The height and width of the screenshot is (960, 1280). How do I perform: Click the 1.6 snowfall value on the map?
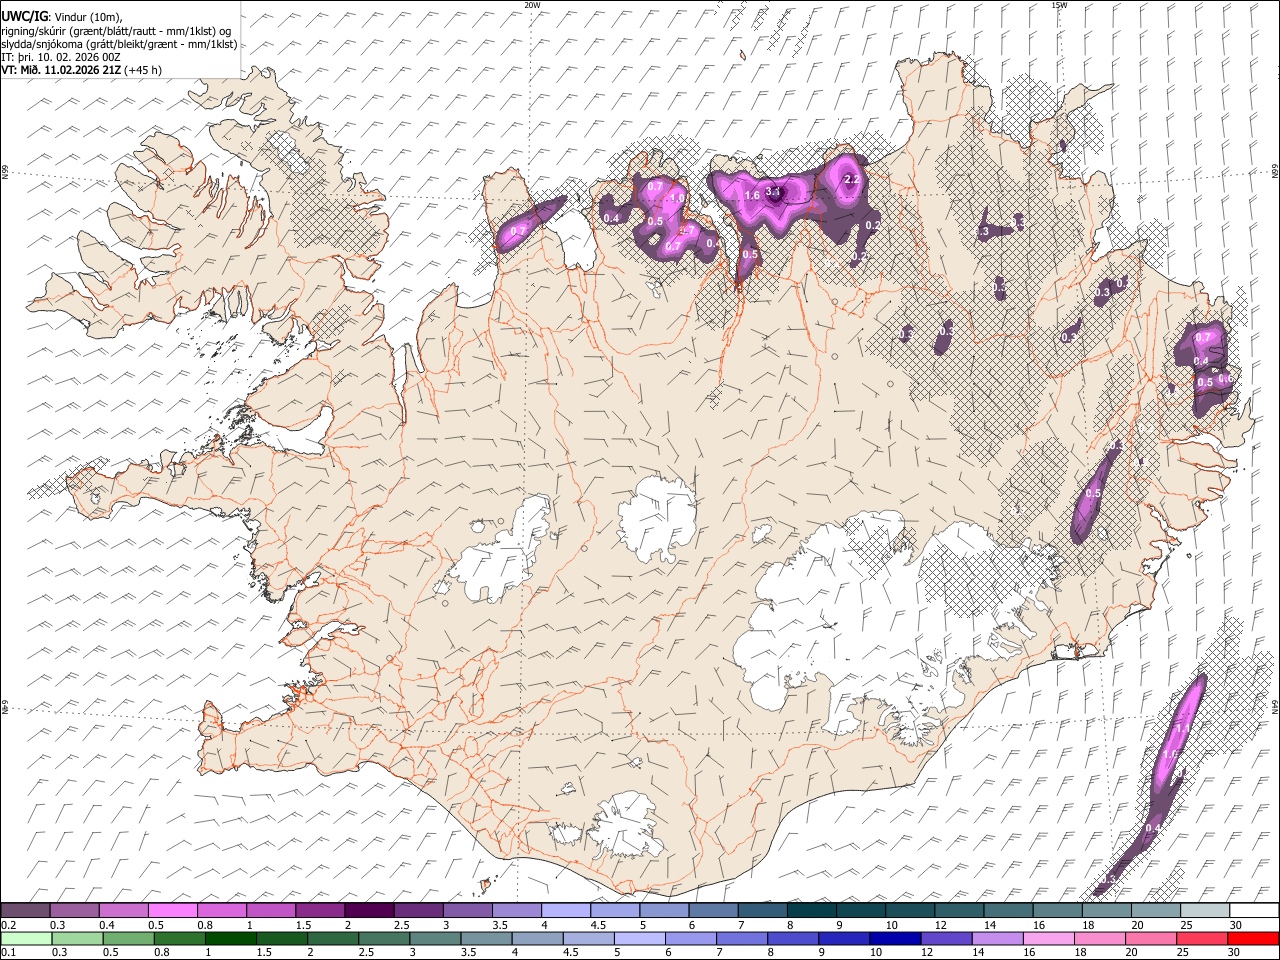(x=752, y=196)
